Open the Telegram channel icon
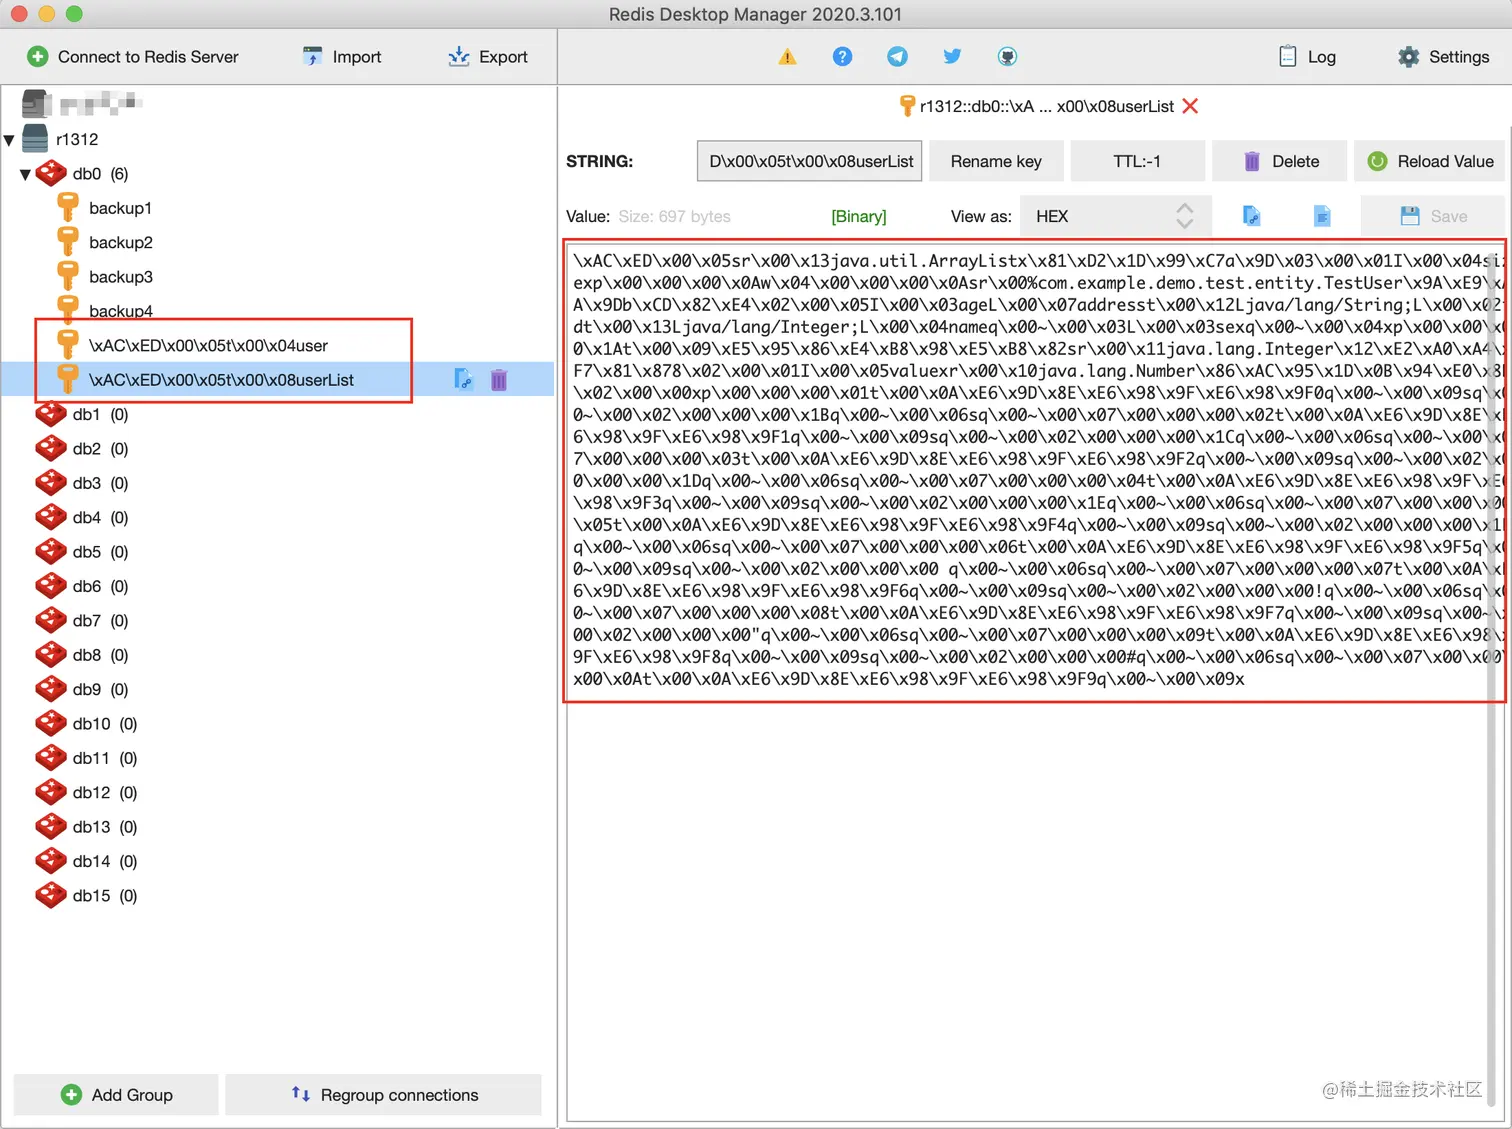 (898, 57)
